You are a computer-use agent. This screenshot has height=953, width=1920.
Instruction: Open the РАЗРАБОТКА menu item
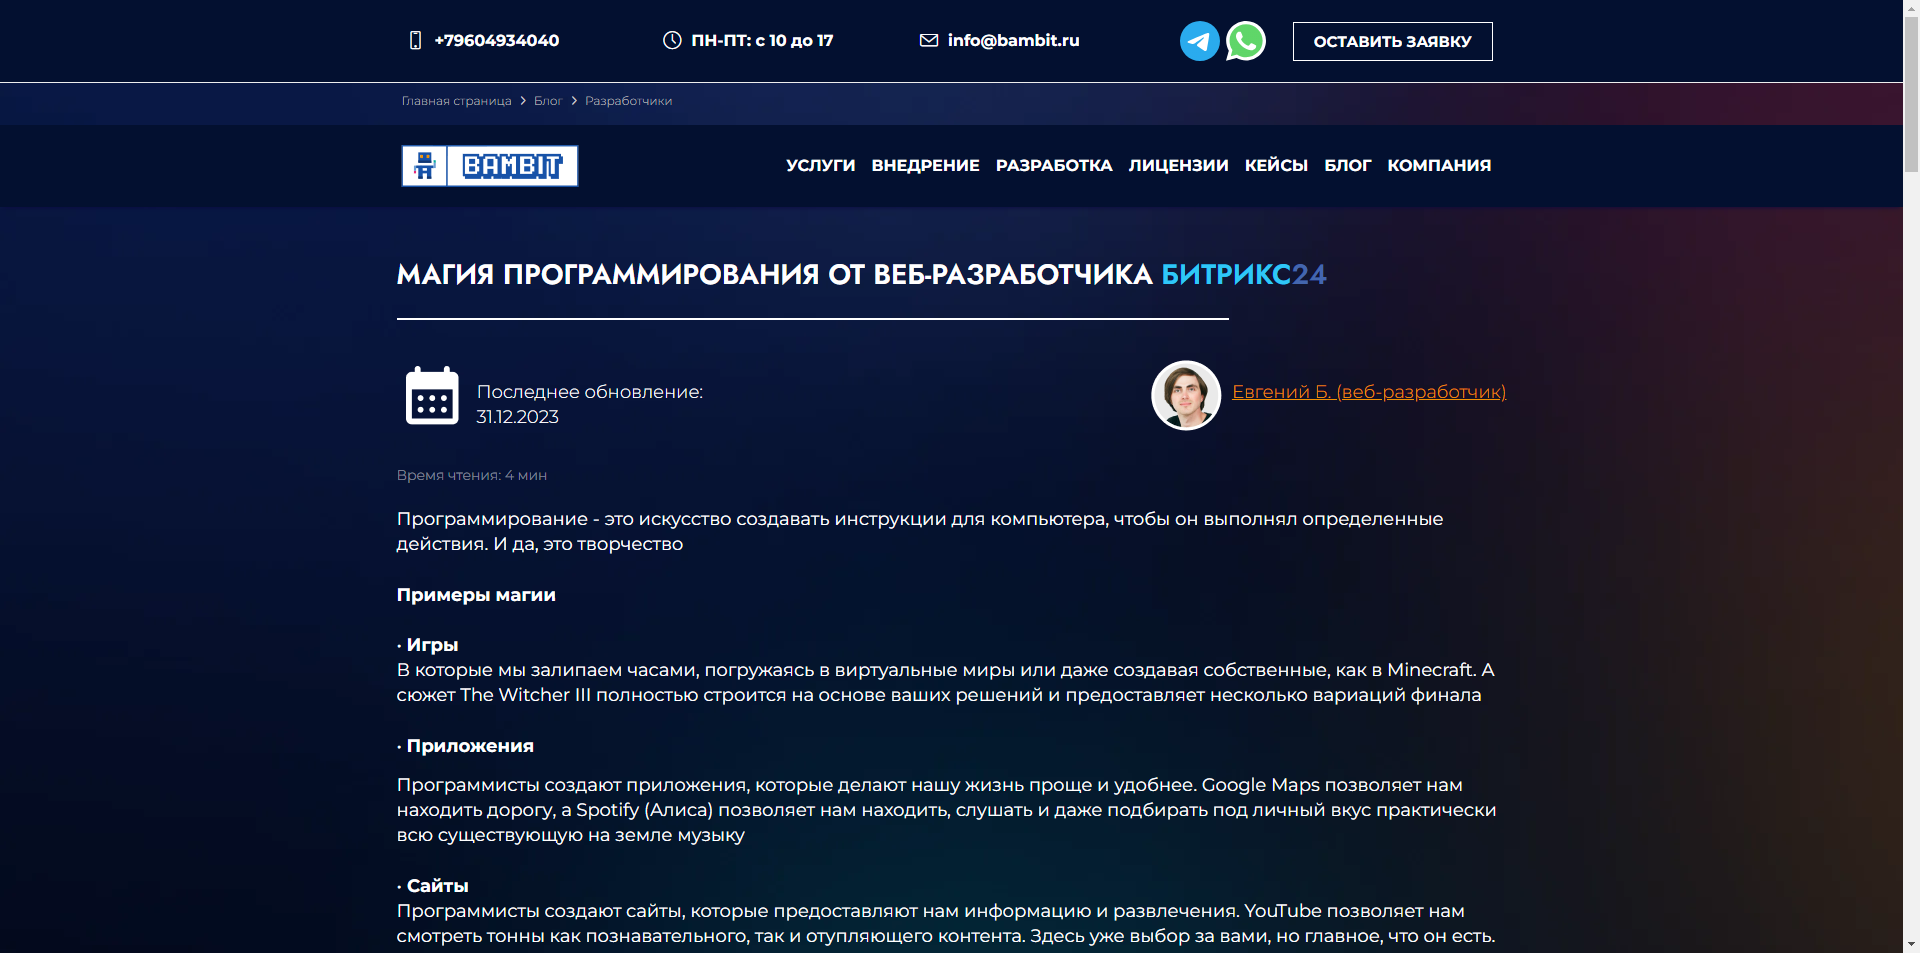coord(1054,165)
